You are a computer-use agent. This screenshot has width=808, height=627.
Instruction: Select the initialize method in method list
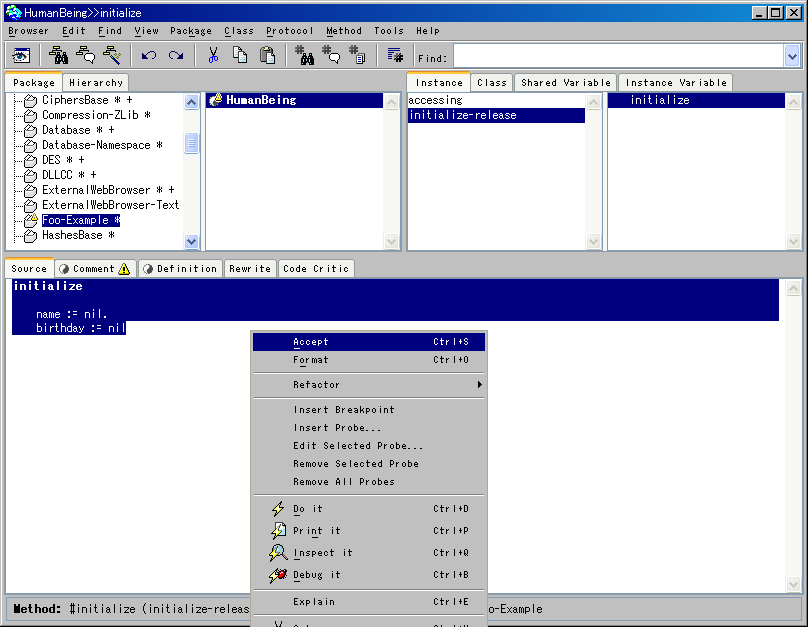[x=696, y=100]
